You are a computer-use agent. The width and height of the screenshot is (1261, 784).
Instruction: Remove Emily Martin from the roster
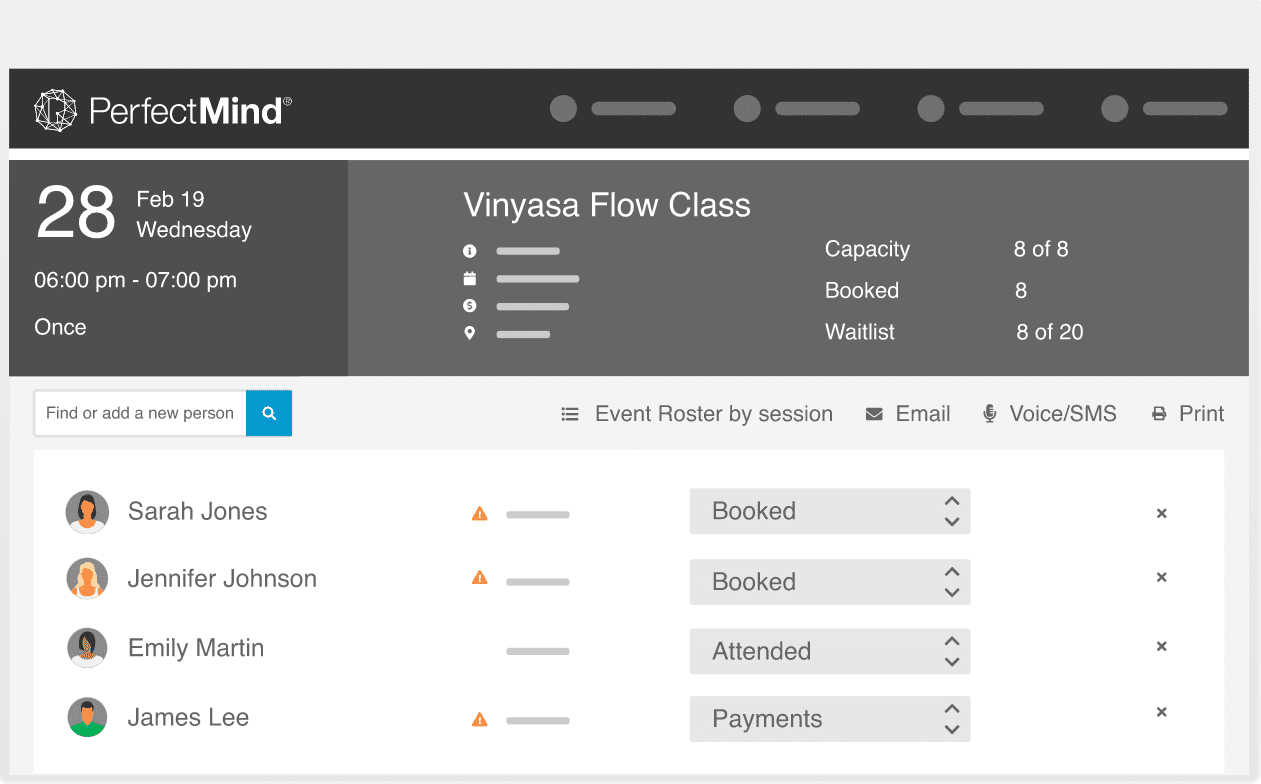(x=1161, y=646)
